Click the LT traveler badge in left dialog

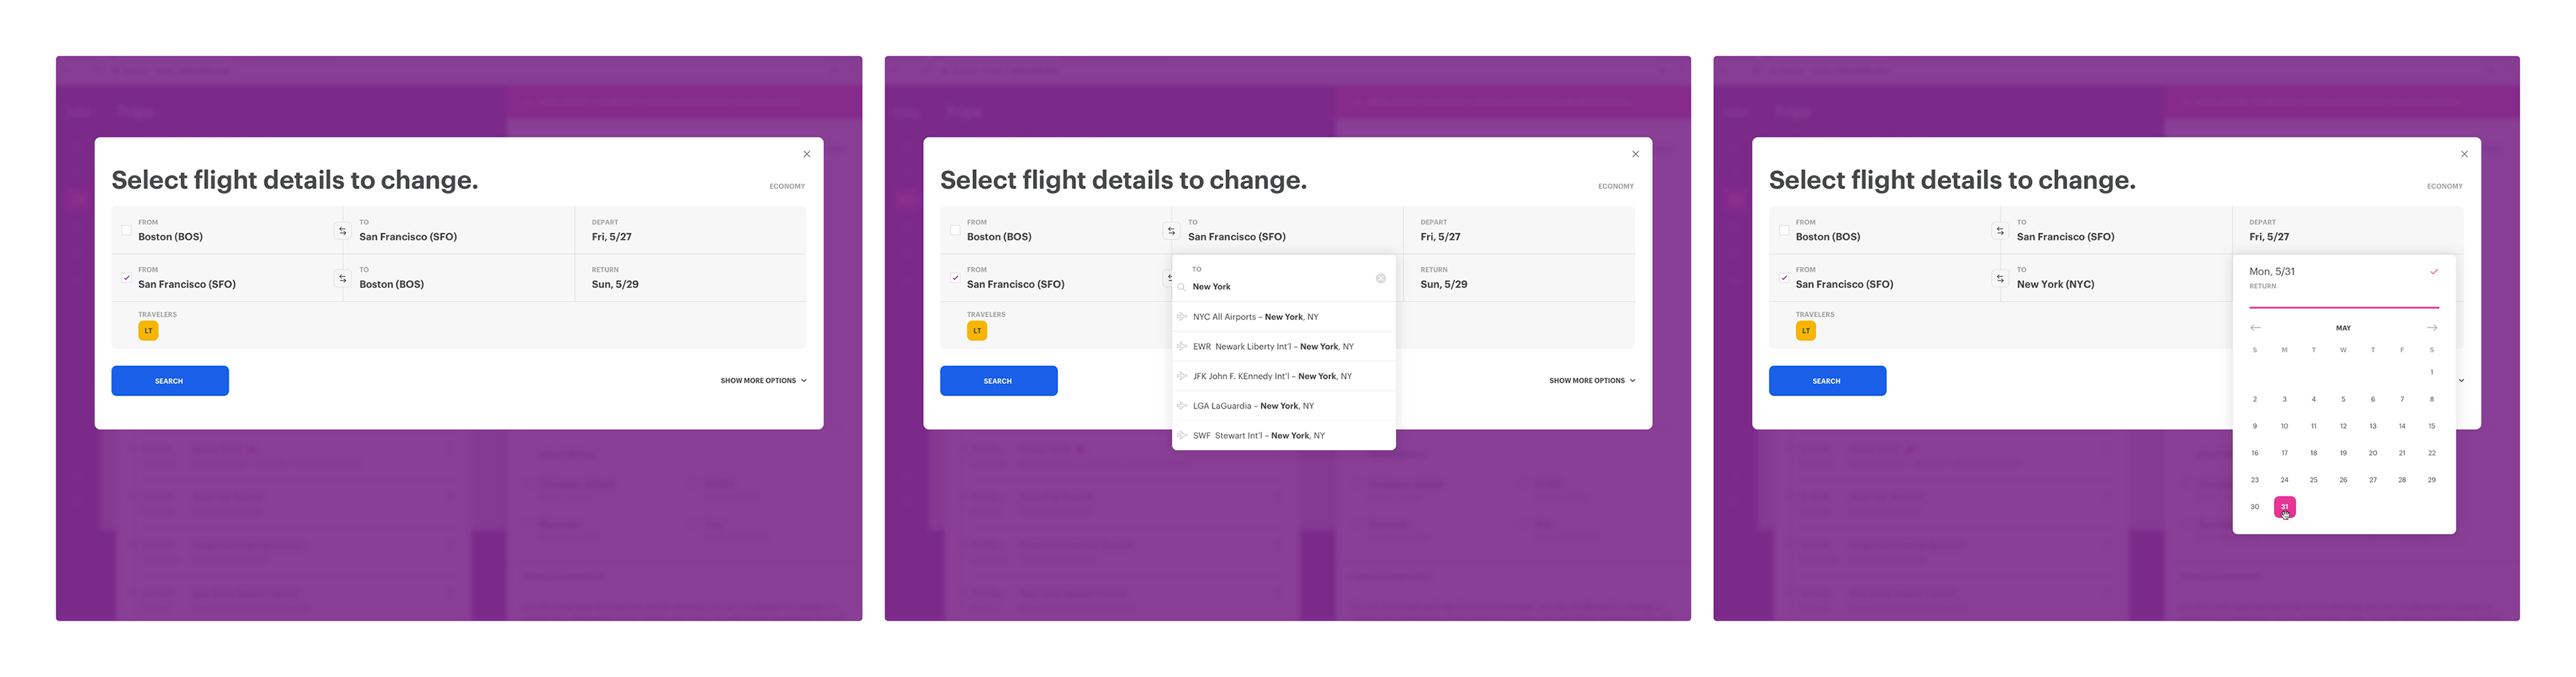[148, 331]
